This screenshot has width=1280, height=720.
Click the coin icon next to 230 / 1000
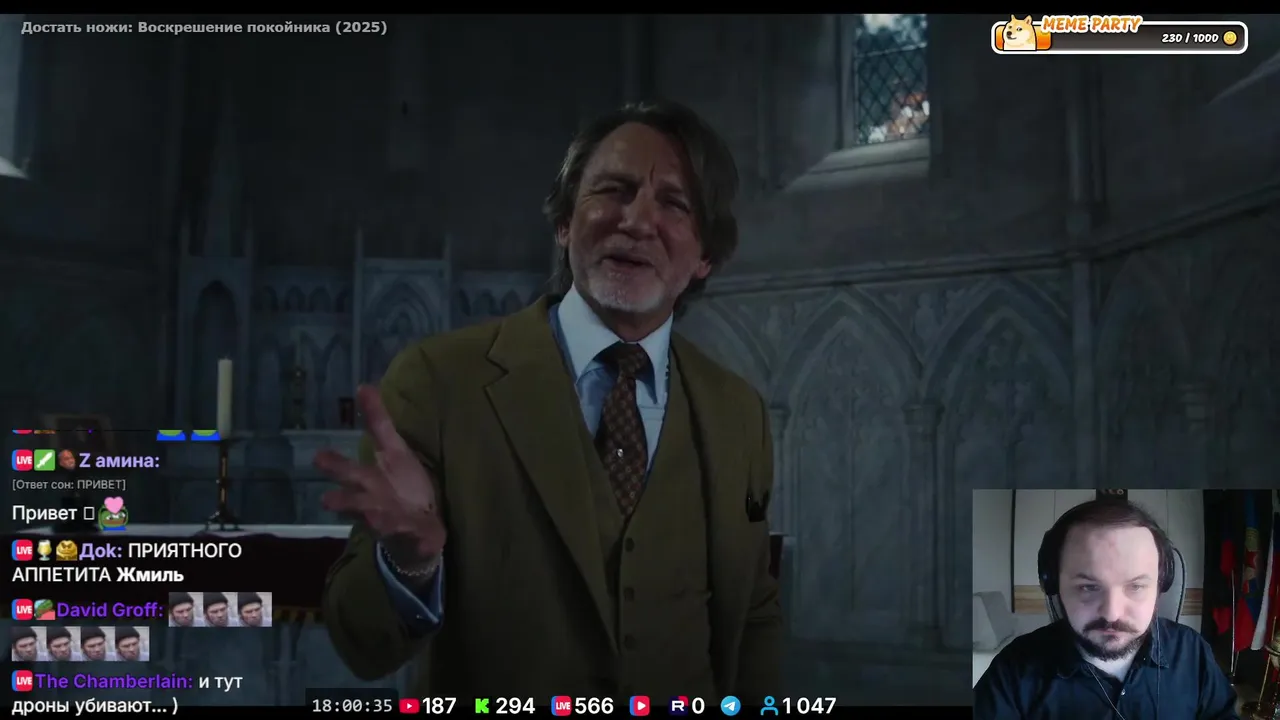1230,38
